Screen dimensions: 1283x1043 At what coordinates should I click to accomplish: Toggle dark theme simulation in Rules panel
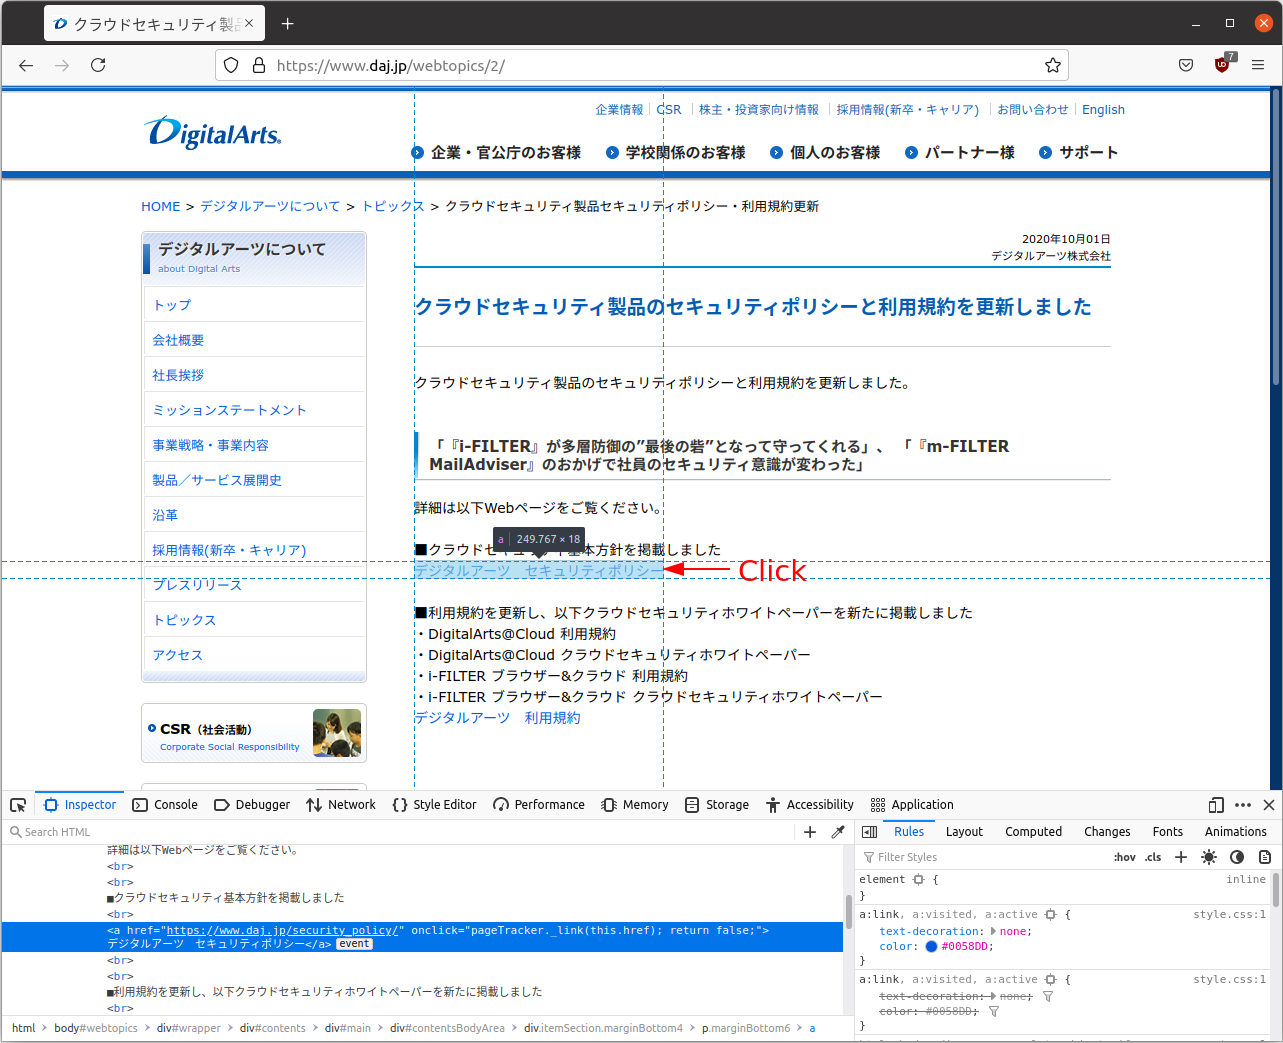point(1236,857)
